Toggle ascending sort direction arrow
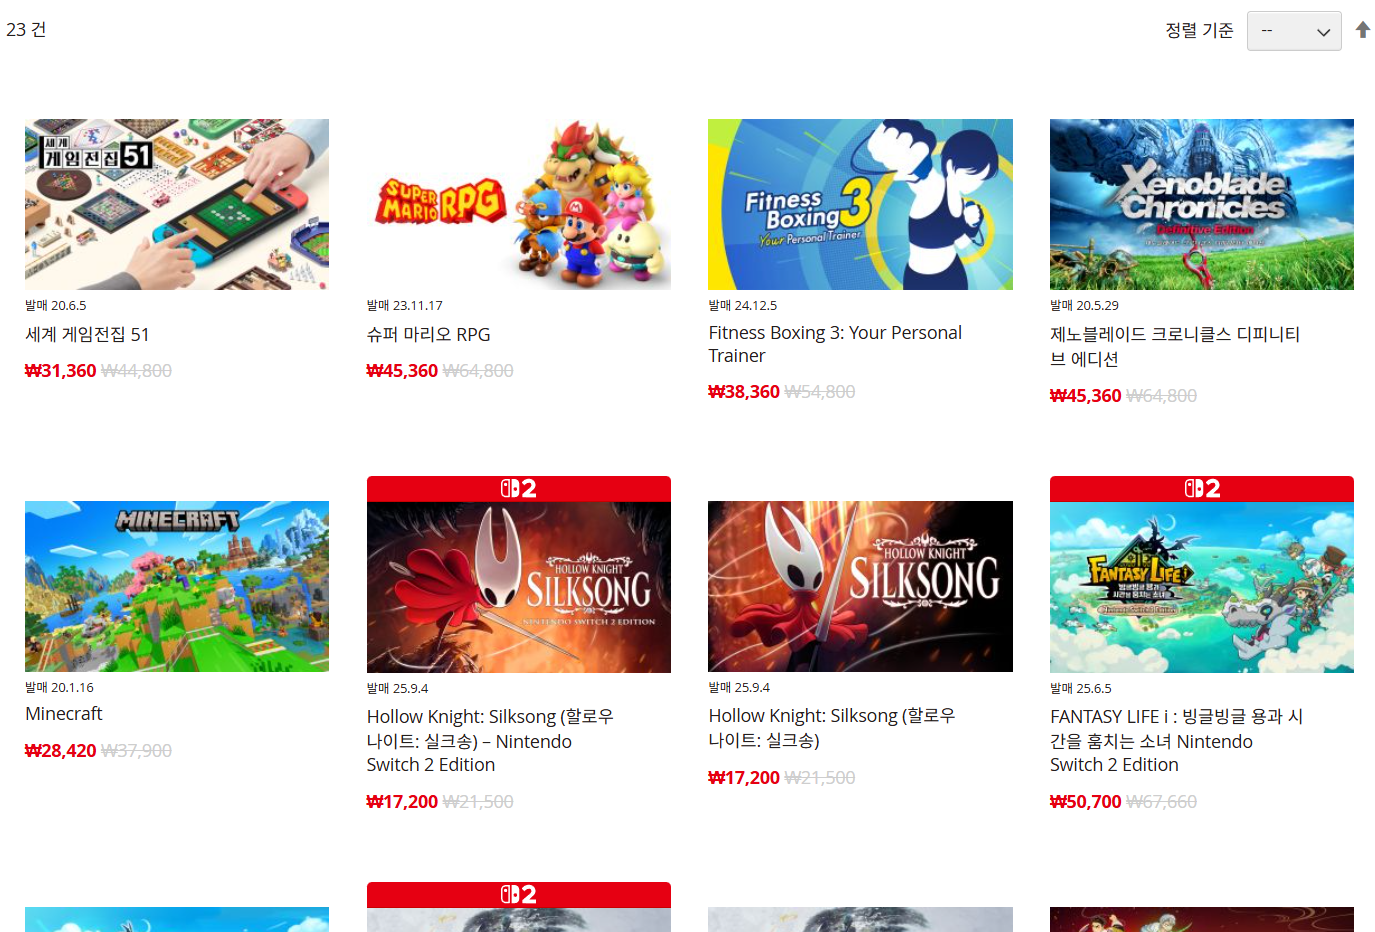The width and height of the screenshot is (1375, 932). 1362,30
